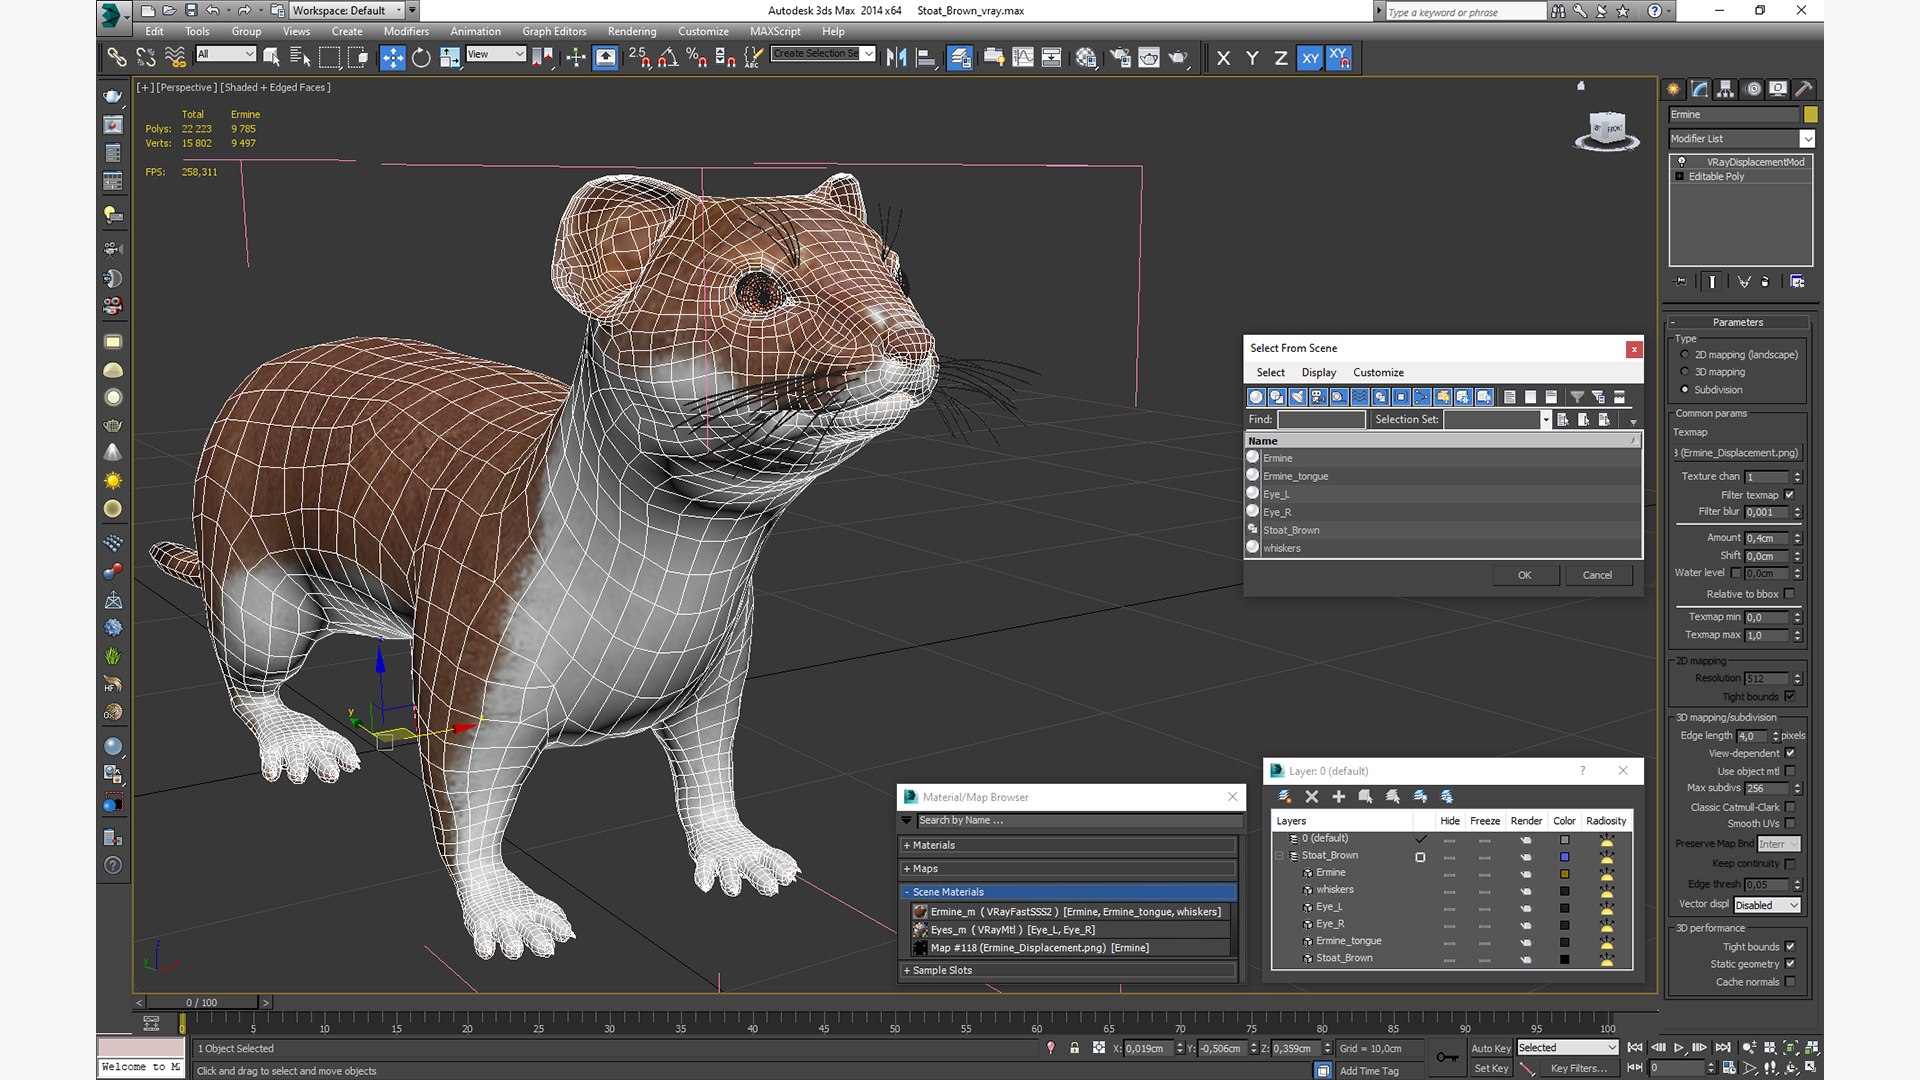Open the MAXScript menu

click(775, 31)
